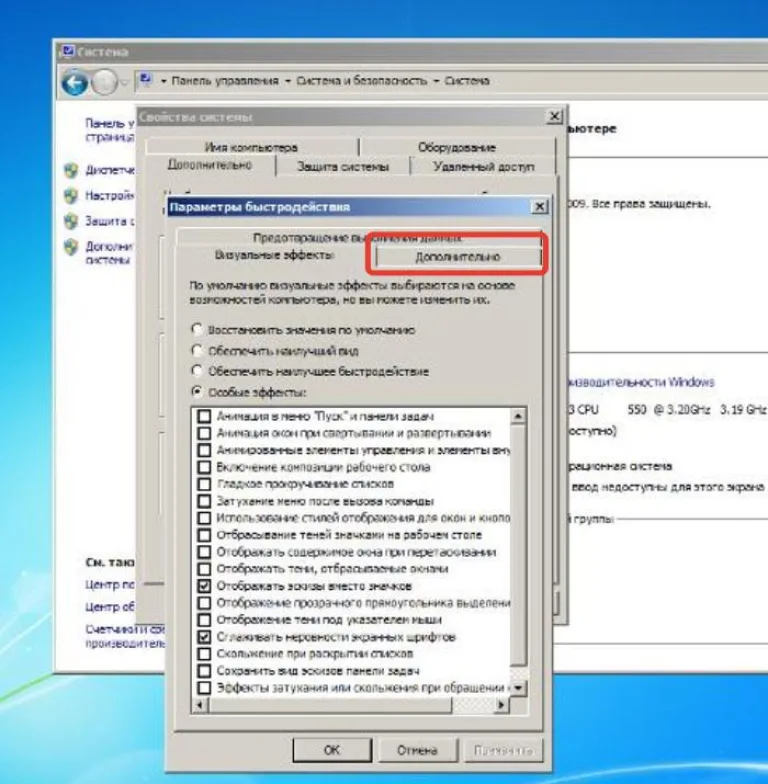
Task: Enable 'Отображать тени, отбрасываемые окнами'
Action: point(204,569)
